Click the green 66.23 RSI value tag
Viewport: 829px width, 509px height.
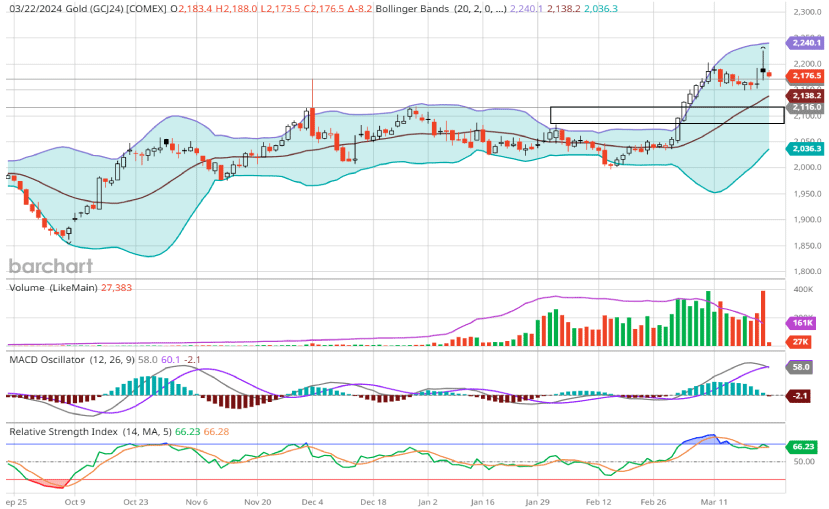coord(805,447)
